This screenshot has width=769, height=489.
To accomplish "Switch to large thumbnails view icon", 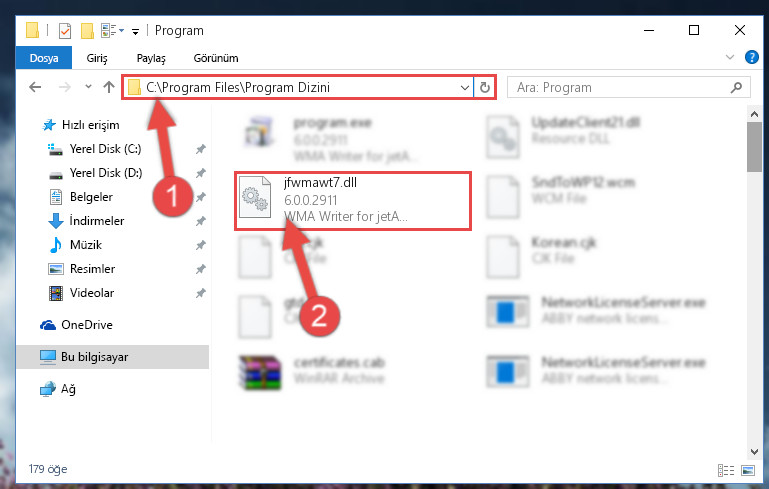I will (x=748, y=470).
